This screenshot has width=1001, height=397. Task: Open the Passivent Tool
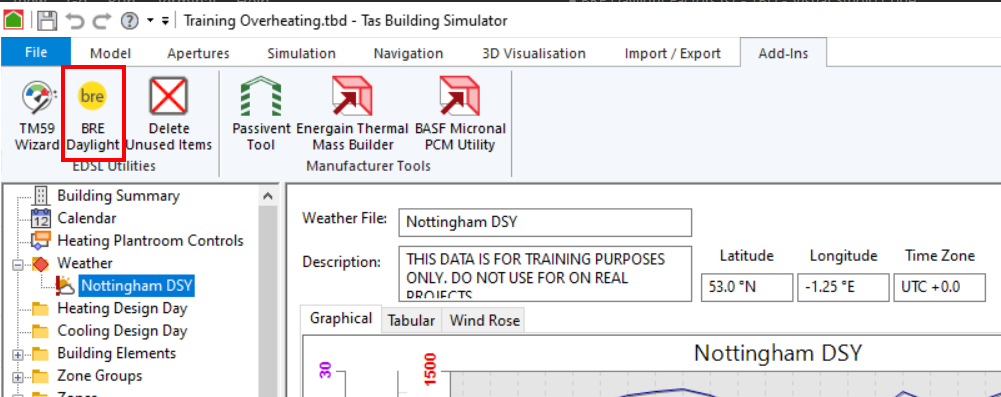point(261,115)
